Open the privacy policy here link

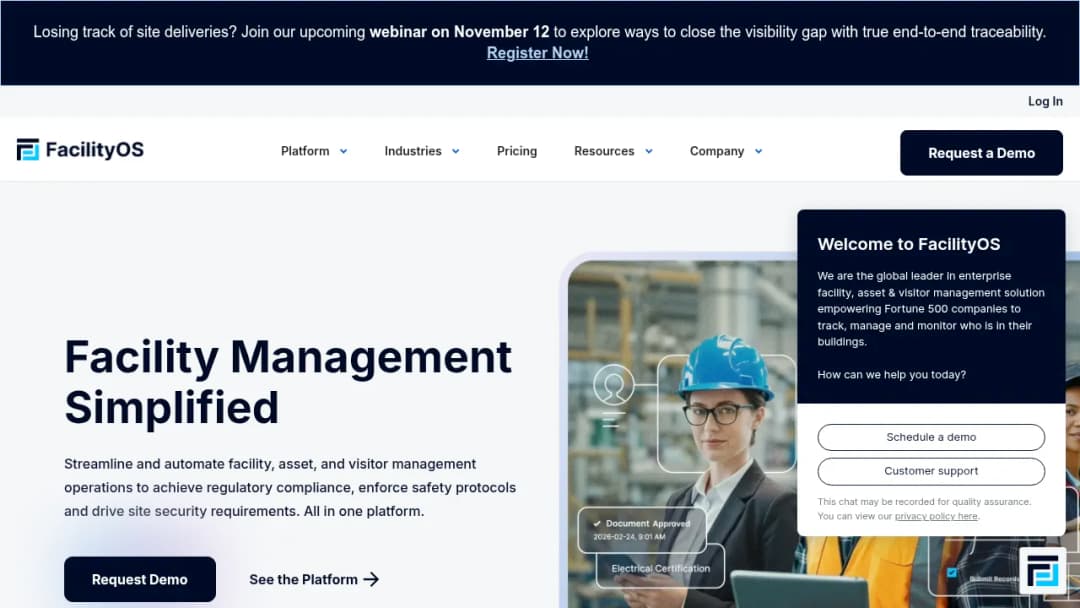pyautogui.click(x=936, y=516)
